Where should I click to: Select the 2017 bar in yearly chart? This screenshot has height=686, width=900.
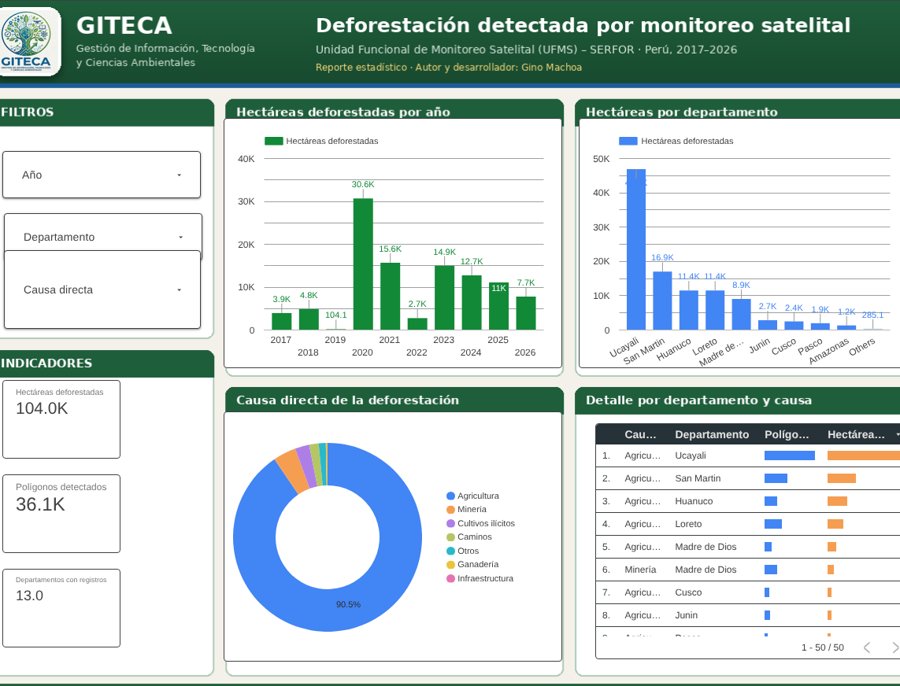coord(281,321)
